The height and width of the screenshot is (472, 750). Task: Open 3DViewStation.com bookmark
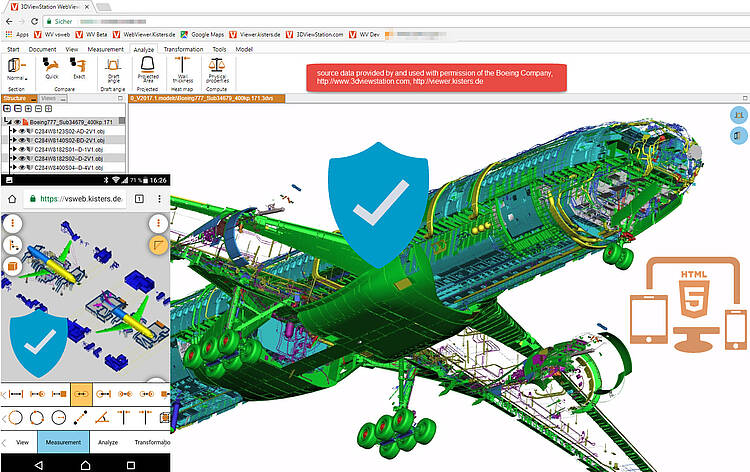tap(315, 34)
